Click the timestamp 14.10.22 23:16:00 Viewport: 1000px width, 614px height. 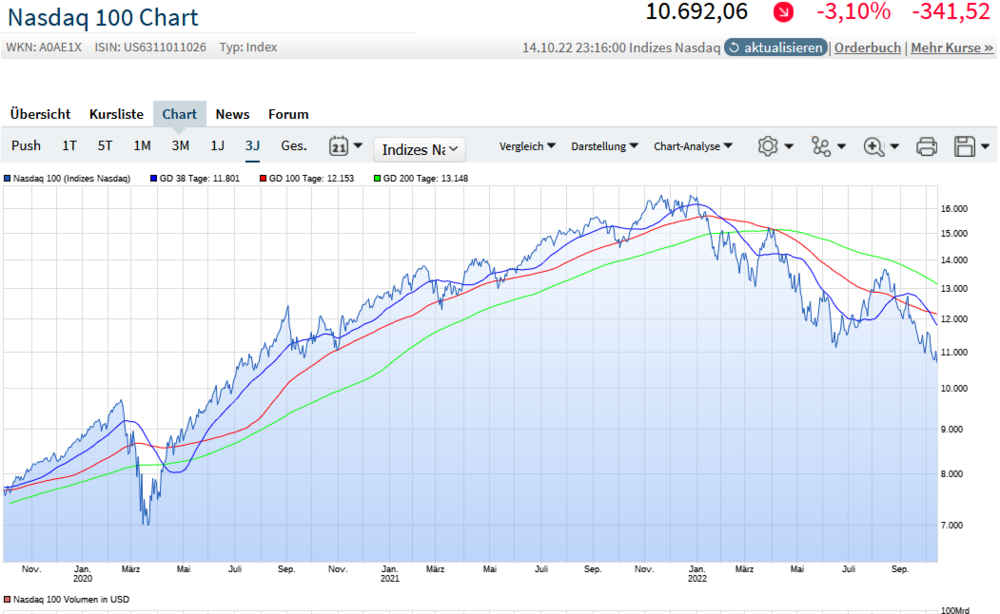tap(574, 47)
